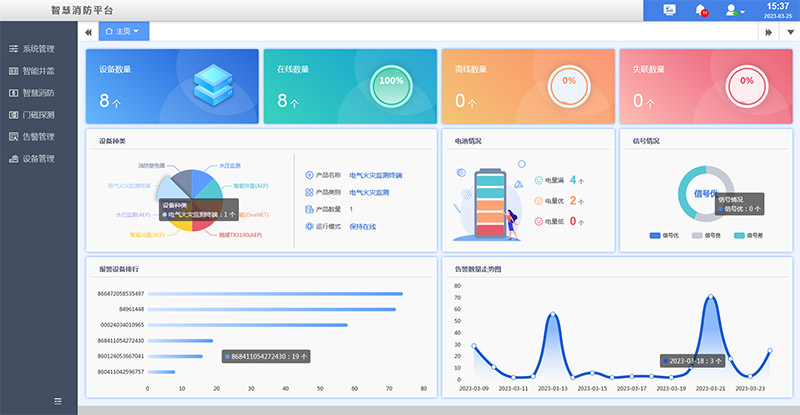Click the 在线数量 100% progress ring
This screenshot has height=415, width=800.
coord(392,81)
